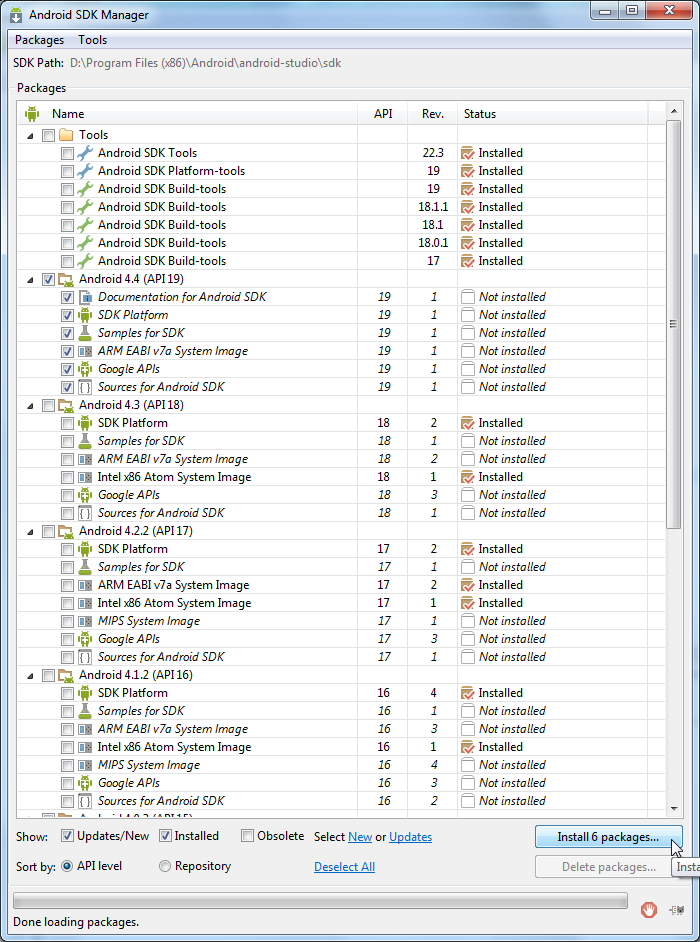Click the scrollbar up arrow
Screen dimensions: 700x942
(673, 111)
